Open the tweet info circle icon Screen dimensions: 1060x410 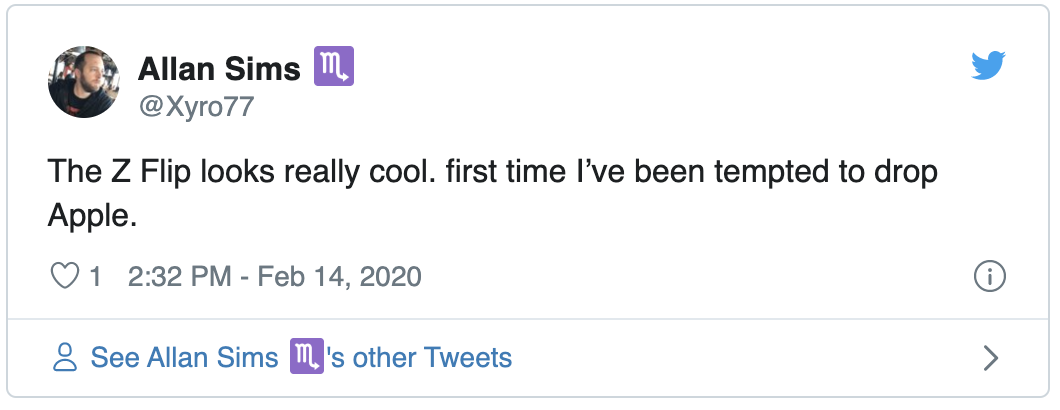point(989,277)
